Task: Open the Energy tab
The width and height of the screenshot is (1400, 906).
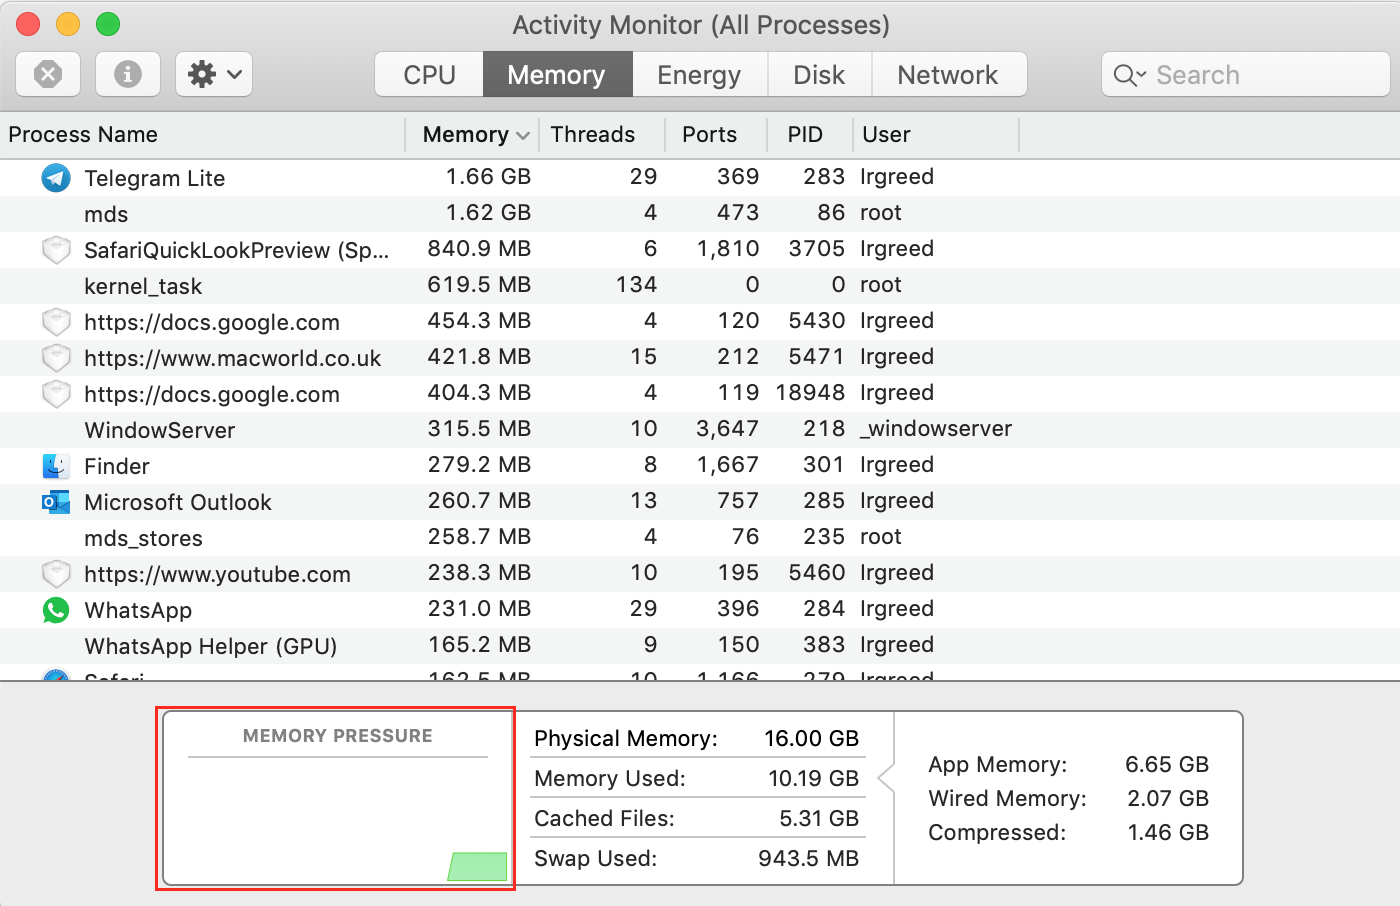Action: click(x=699, y=75)
